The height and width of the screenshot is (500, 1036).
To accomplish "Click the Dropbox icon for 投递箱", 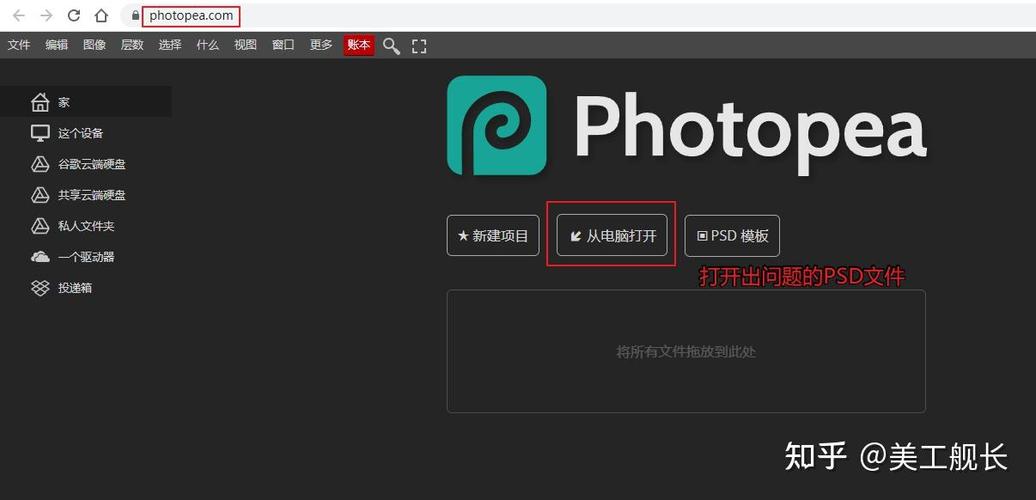I will 40,288.
